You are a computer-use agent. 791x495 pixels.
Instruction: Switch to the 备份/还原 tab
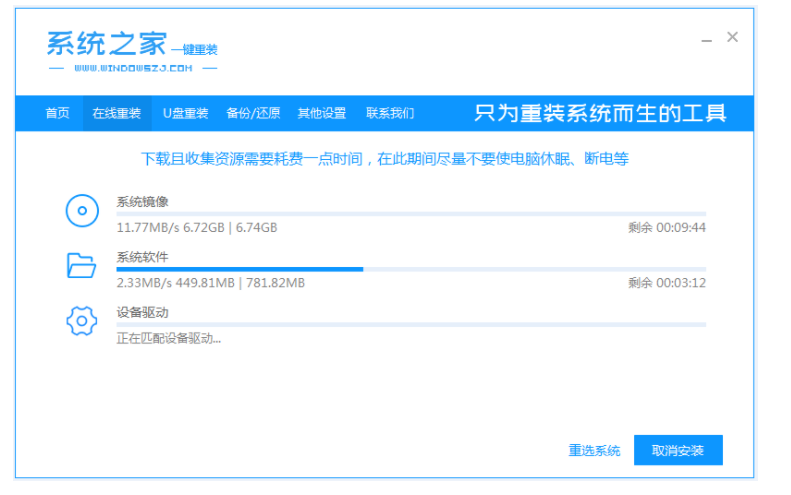coord(253,113)
